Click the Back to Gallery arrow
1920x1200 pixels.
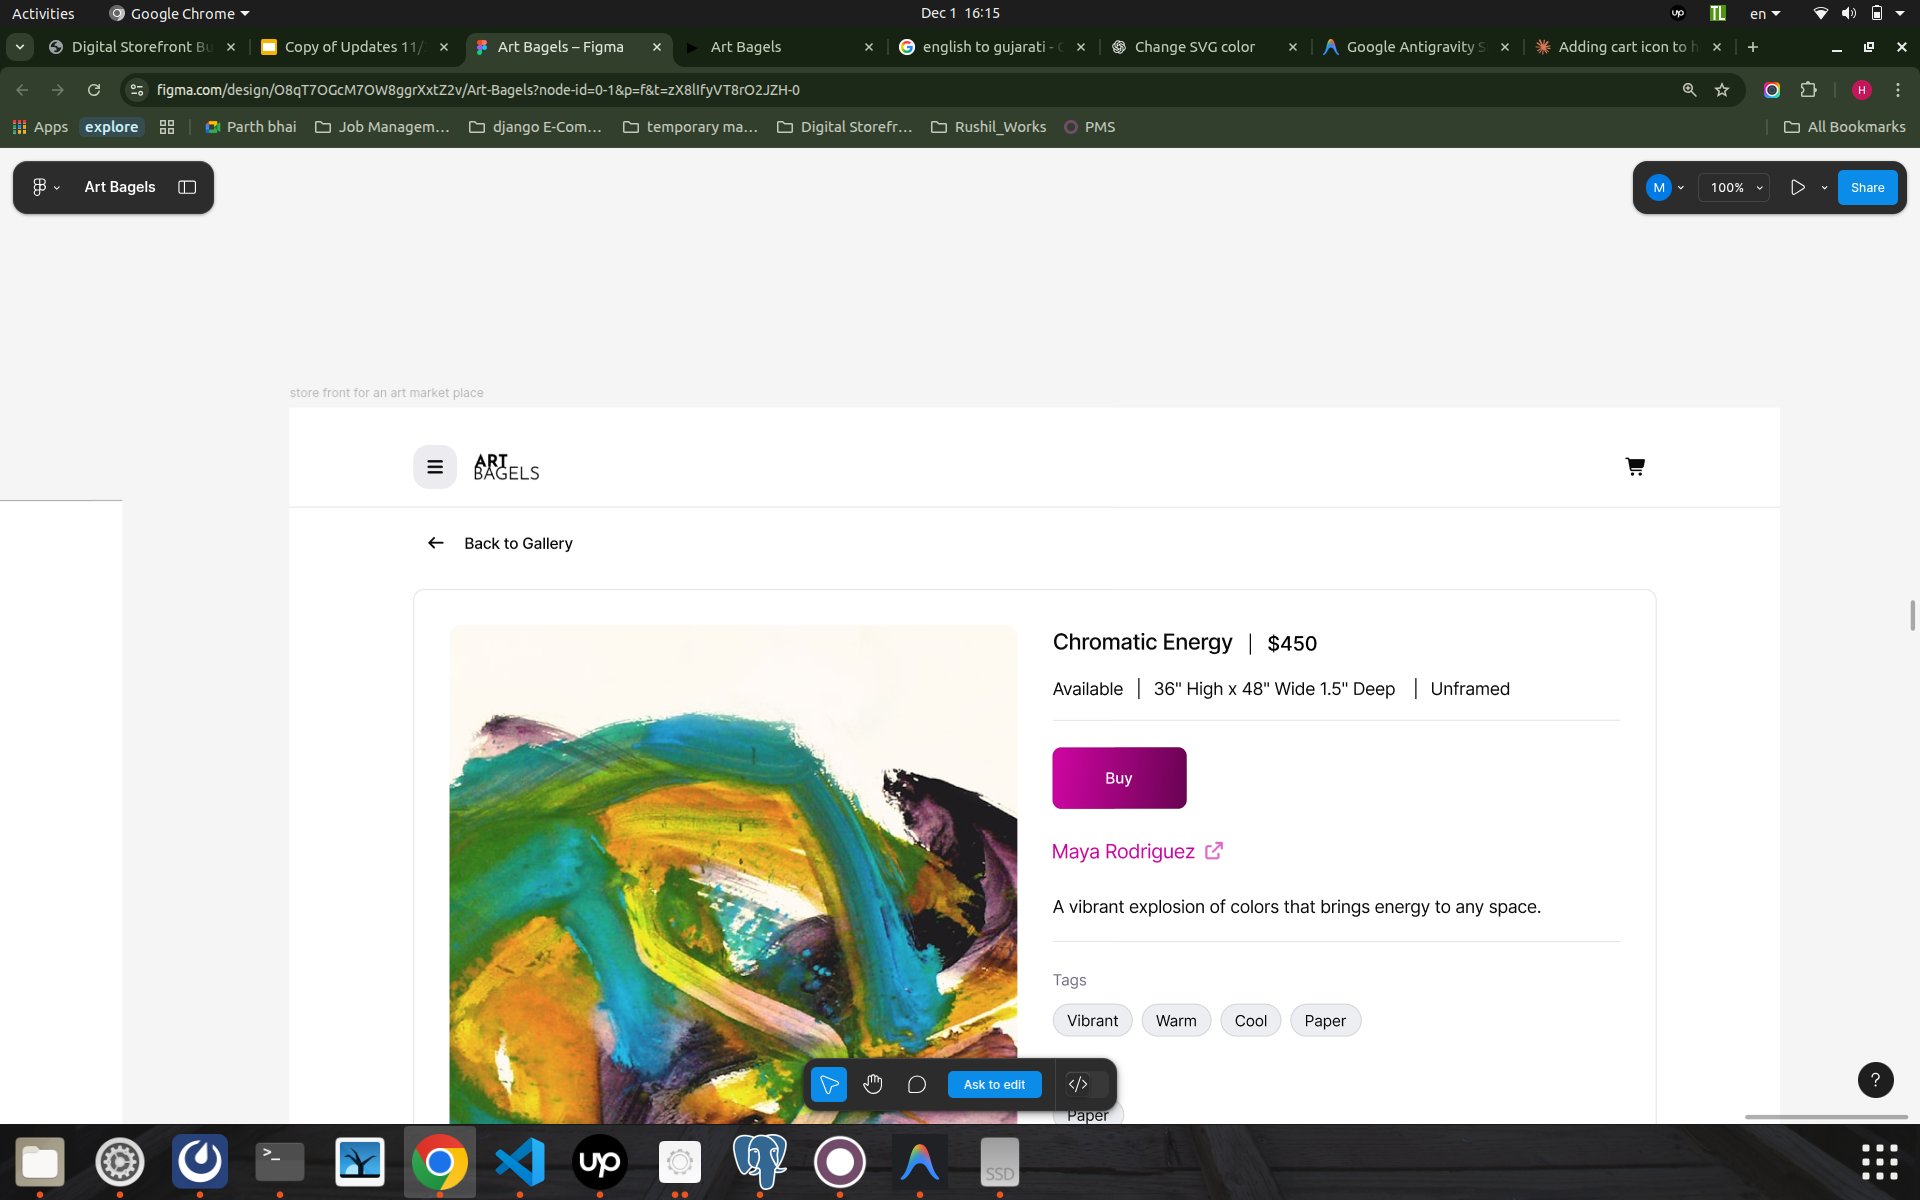tap(436, 543)
